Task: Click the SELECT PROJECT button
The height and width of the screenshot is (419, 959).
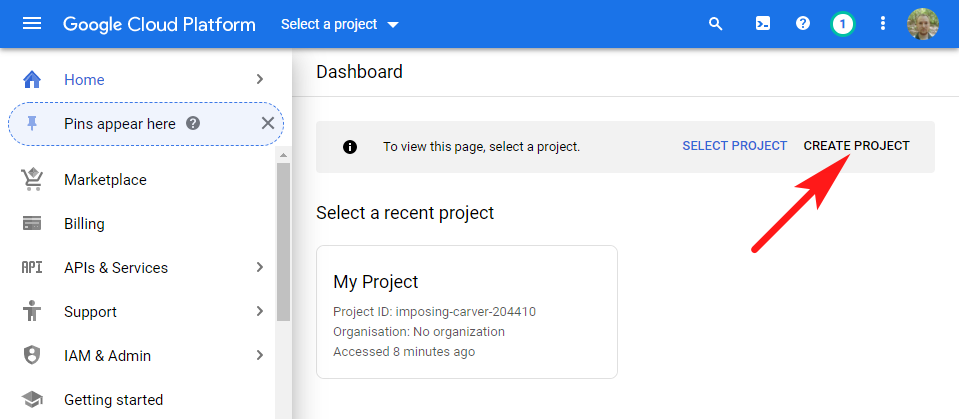Action: tap(735, 146)
